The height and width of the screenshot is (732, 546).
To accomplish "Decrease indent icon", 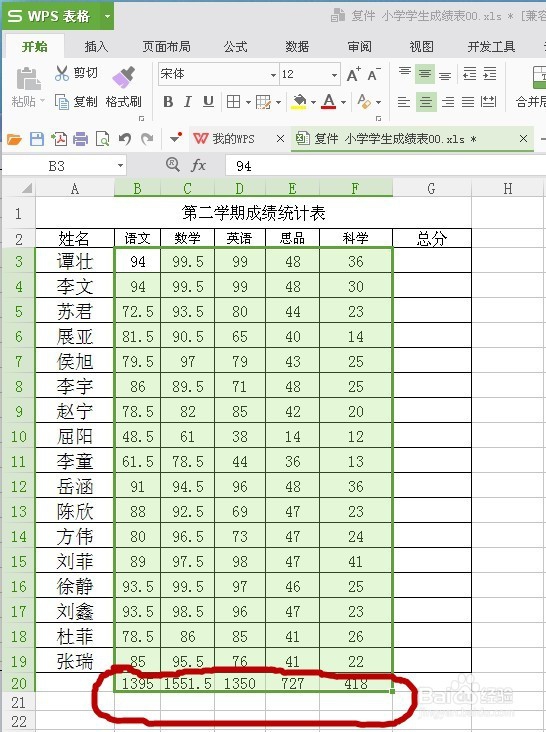I will (469, 73).
